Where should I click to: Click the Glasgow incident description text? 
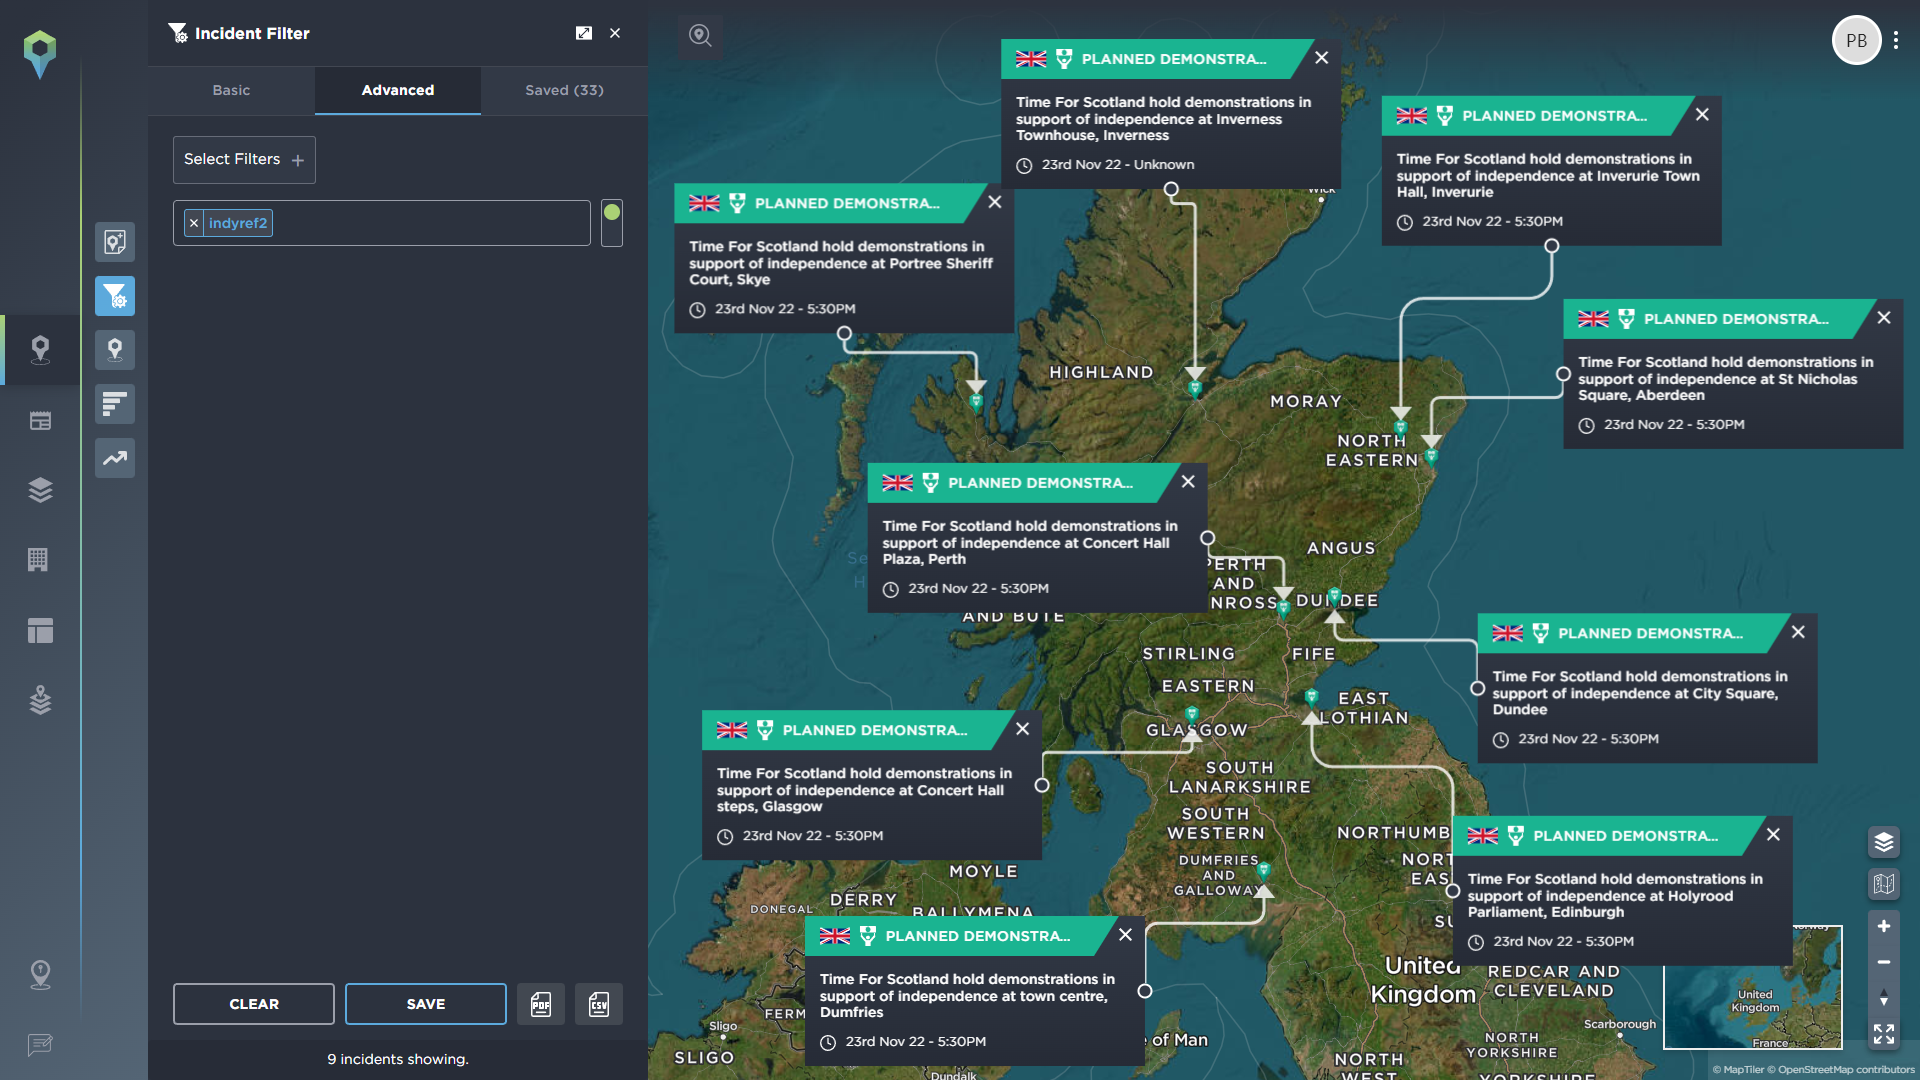tap(865, 790)
